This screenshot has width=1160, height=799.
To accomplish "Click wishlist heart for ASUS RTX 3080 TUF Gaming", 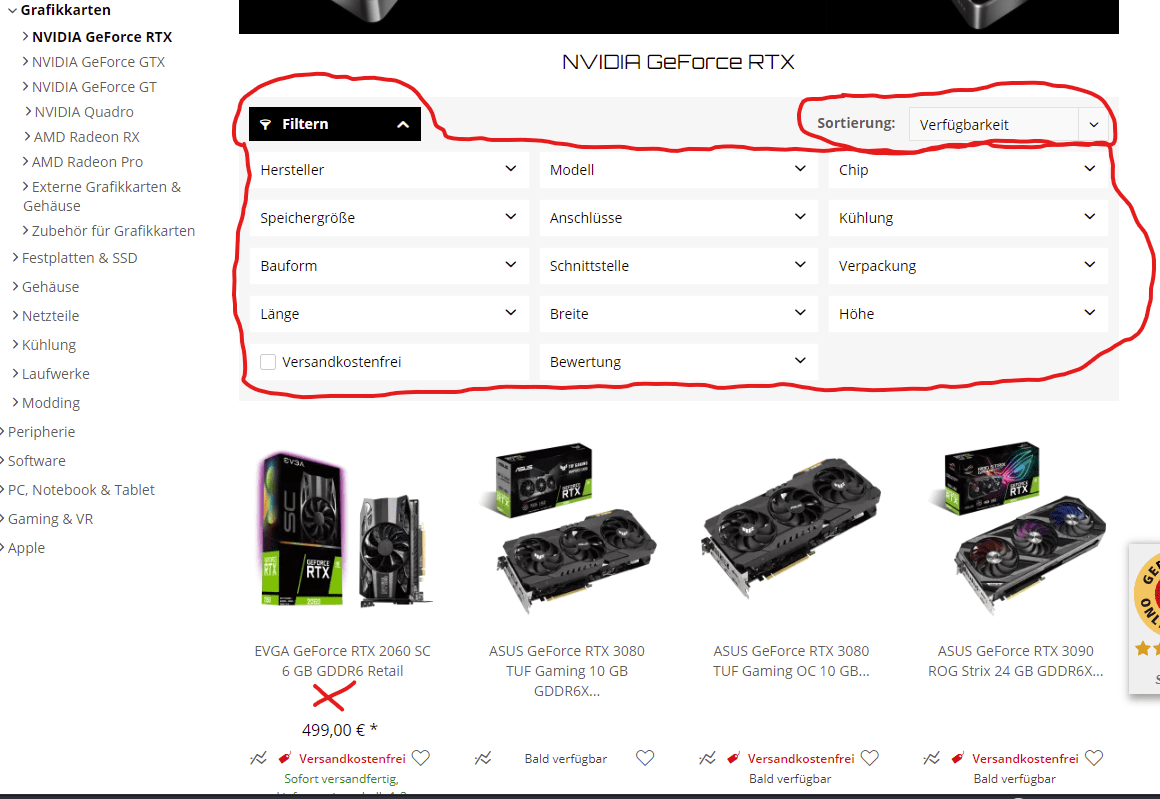I will coord(645,758).
